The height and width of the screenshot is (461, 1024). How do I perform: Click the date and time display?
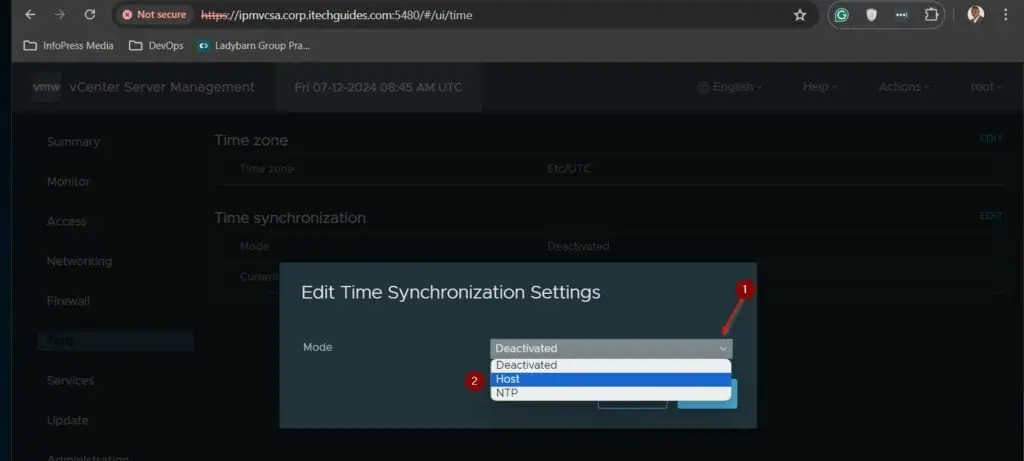tap(378, 87)
